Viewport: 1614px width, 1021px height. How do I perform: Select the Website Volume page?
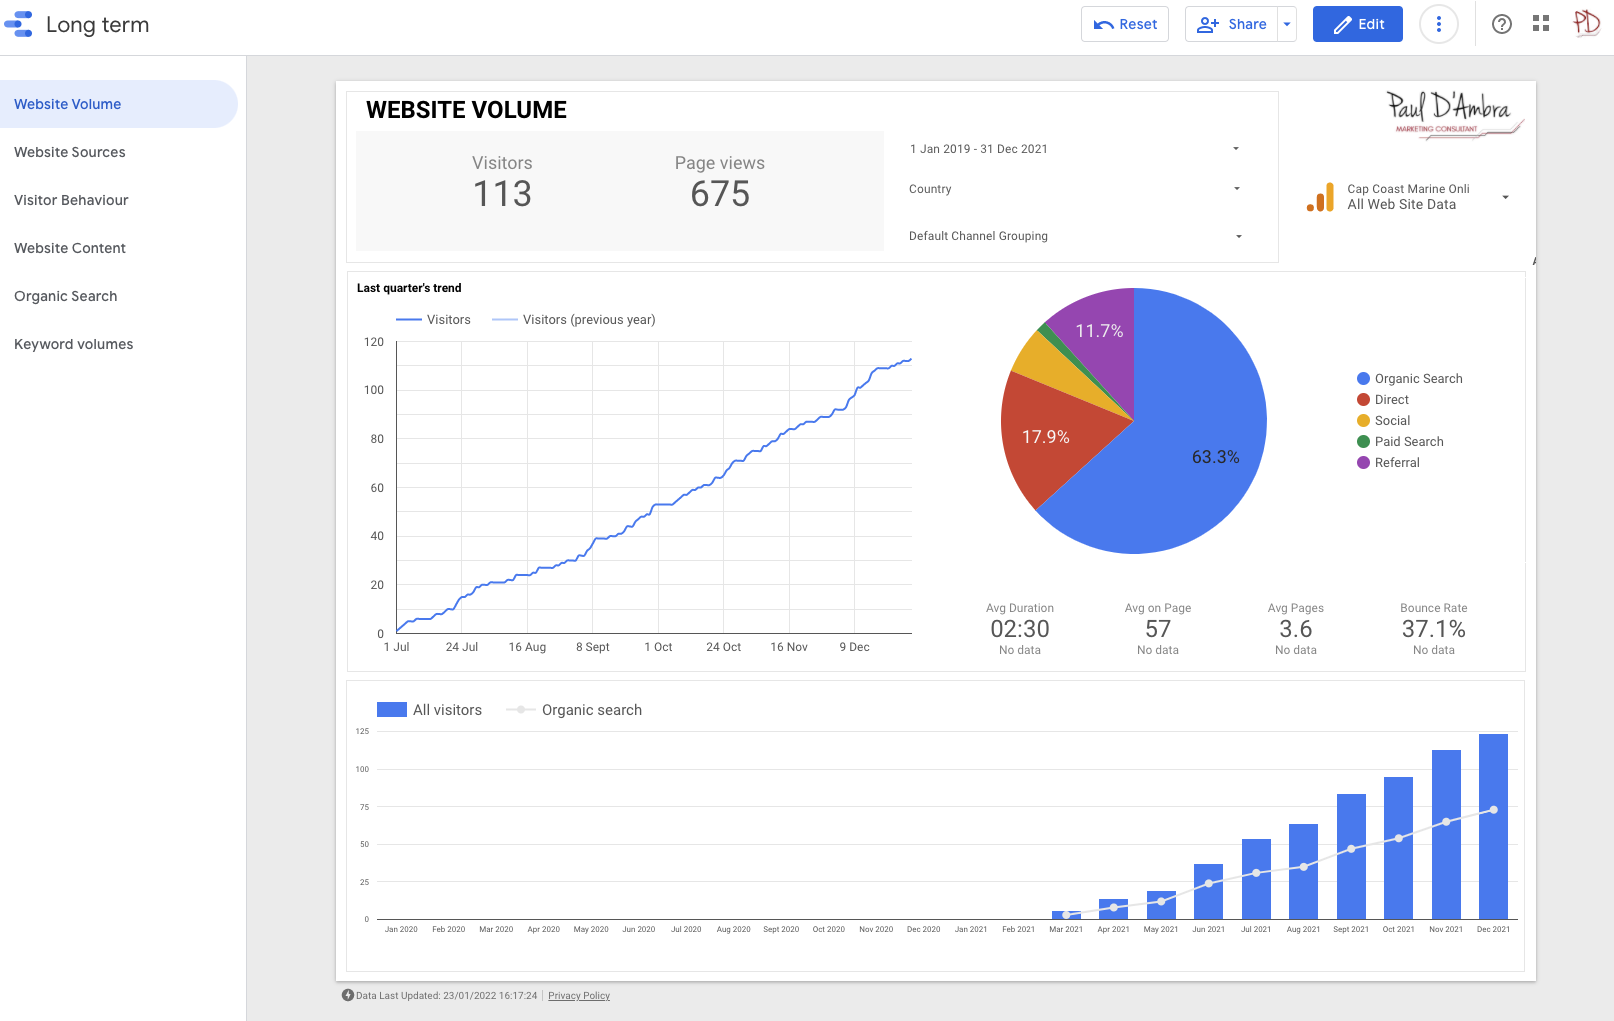(119, 104)
